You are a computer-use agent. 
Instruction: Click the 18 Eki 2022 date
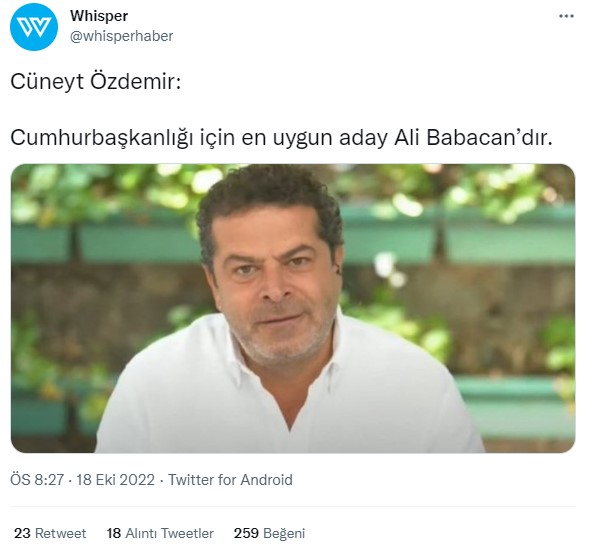click(115, 480)
